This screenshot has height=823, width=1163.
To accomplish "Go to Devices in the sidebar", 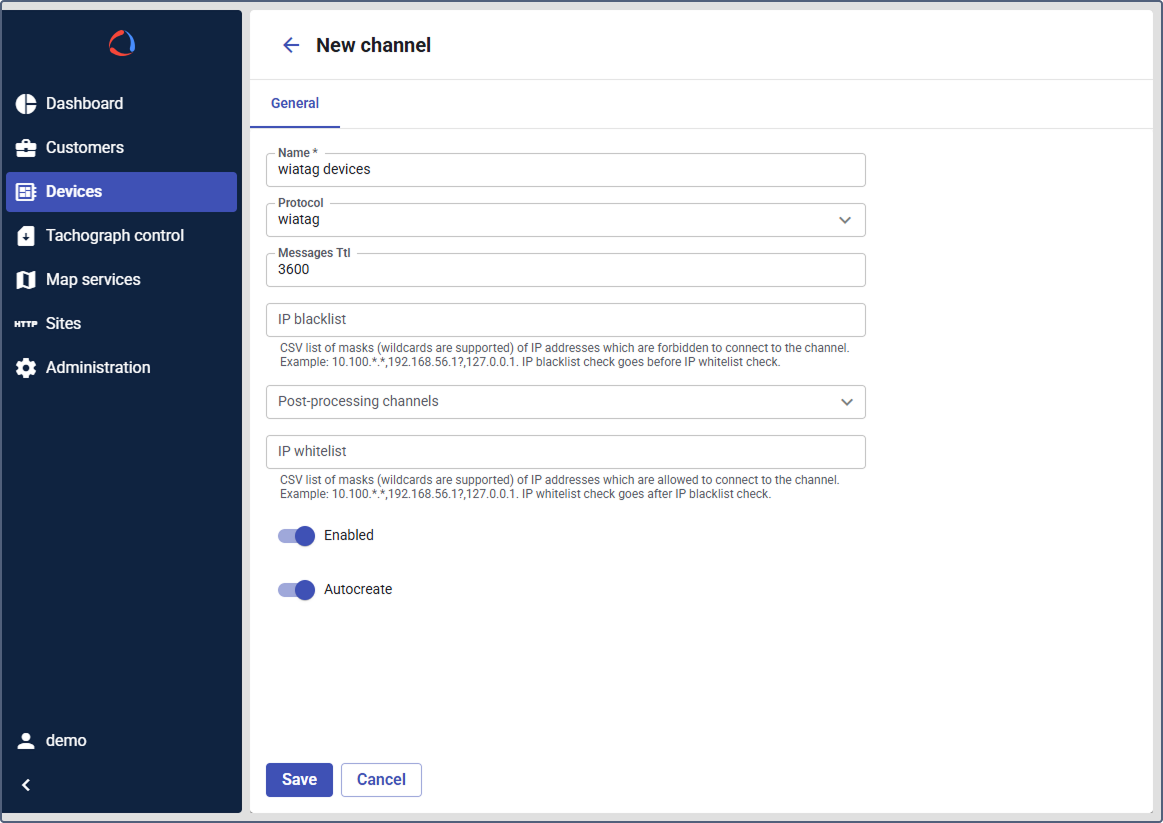I will point(121,192).
